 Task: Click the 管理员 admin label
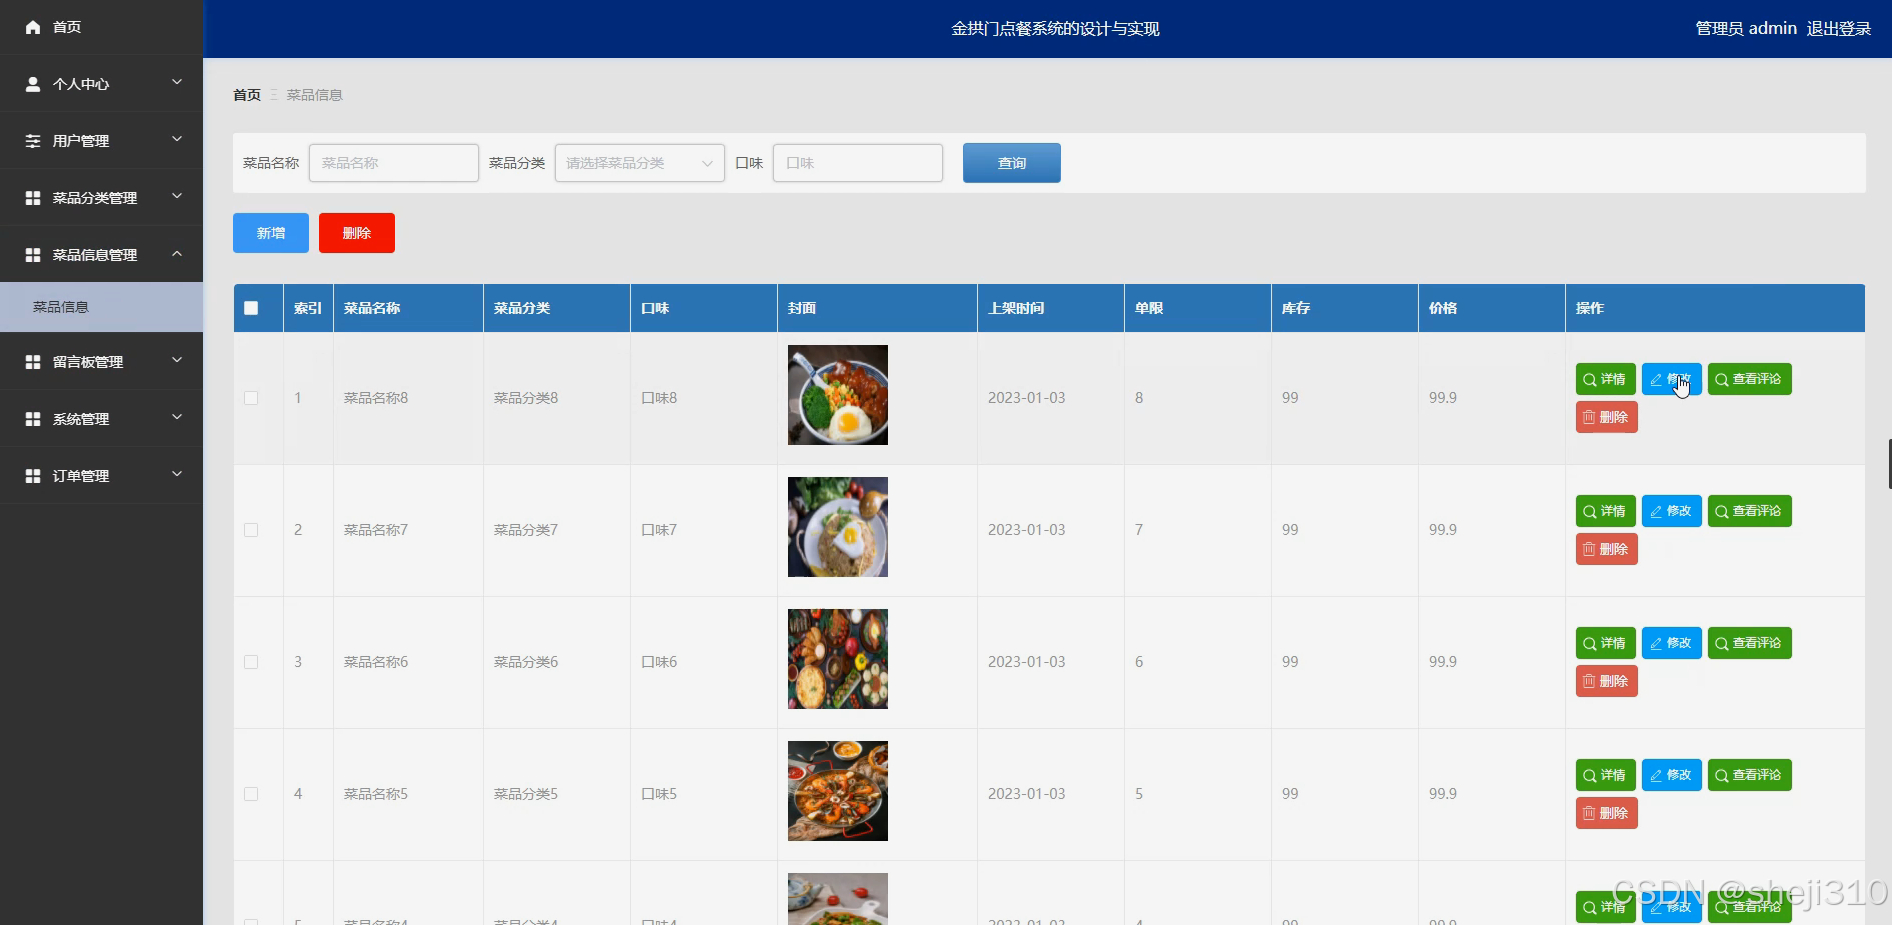1746,28
